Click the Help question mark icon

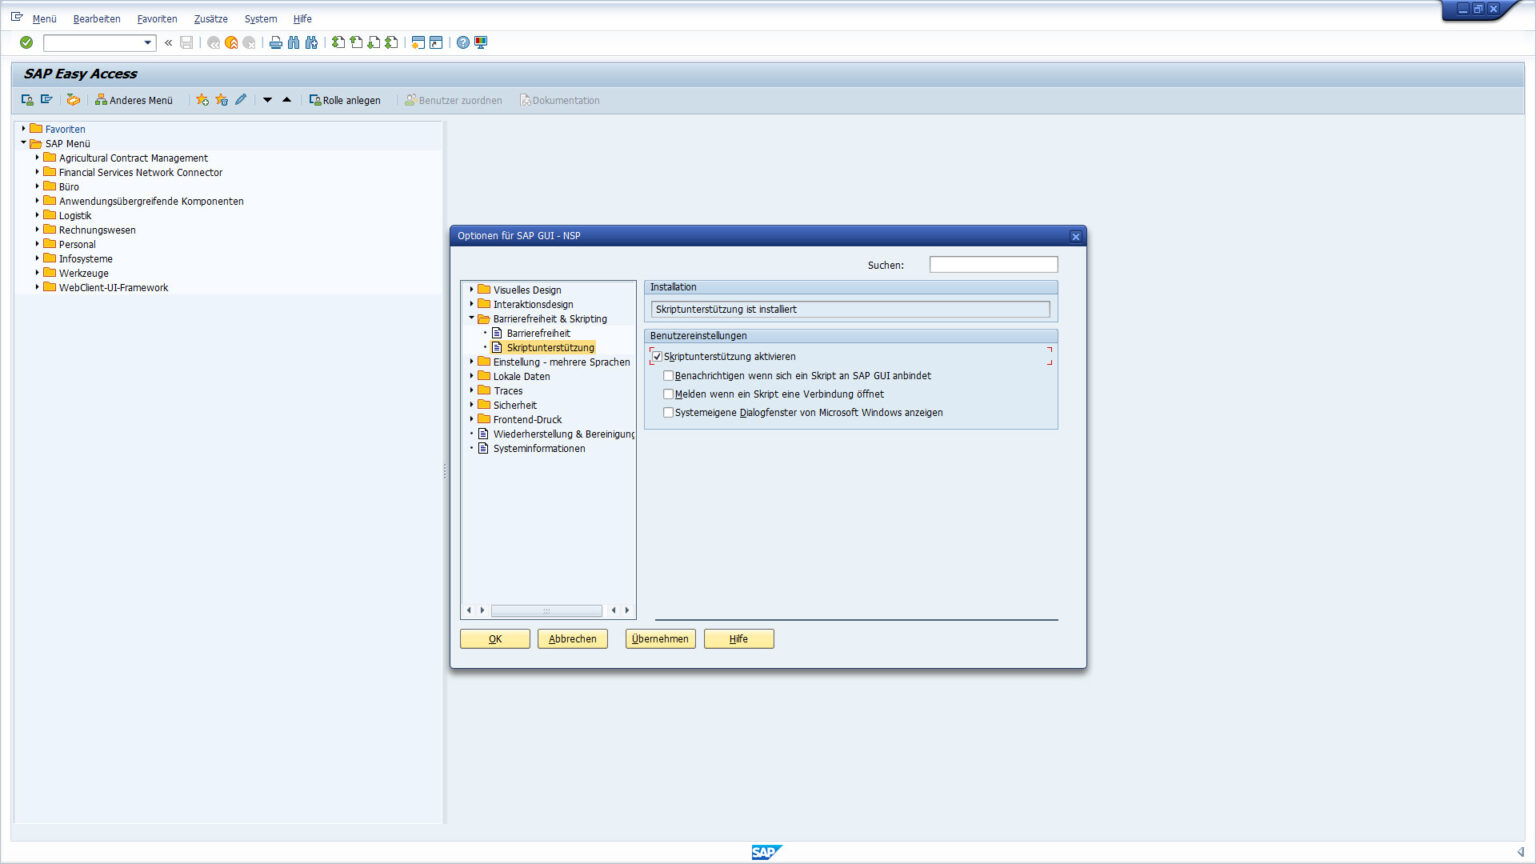(x=461, y=42)
